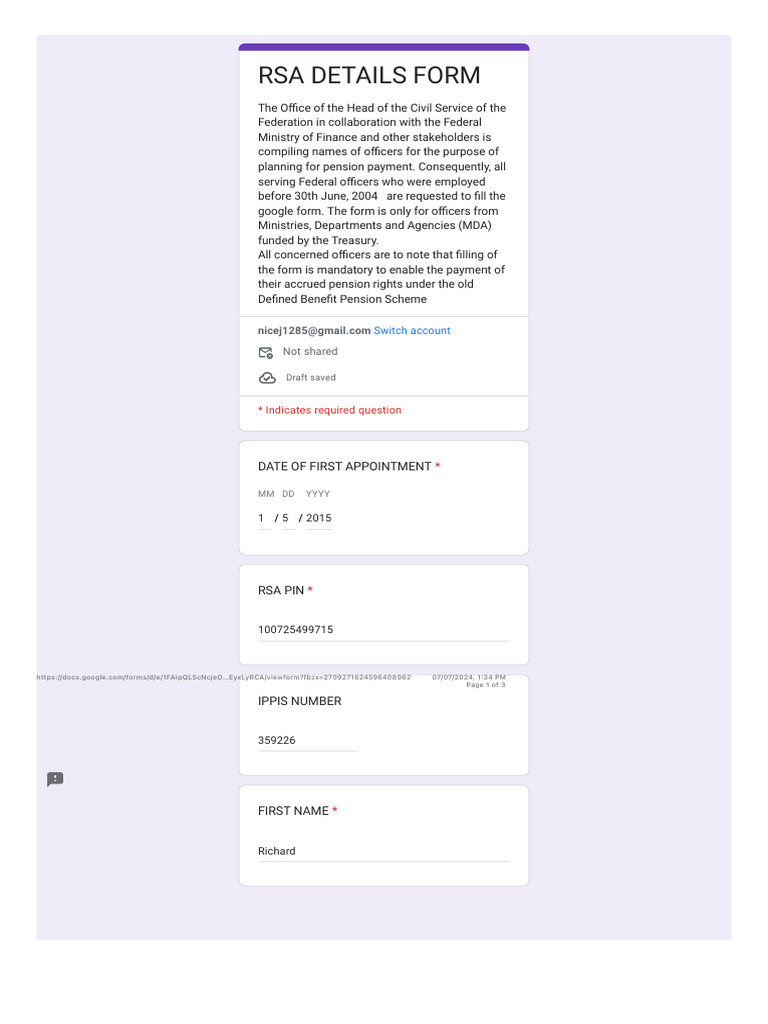Click the Draft saved cloud icon
The height and width of the screenshot is (1024, 768).
[x=267, y=378]
